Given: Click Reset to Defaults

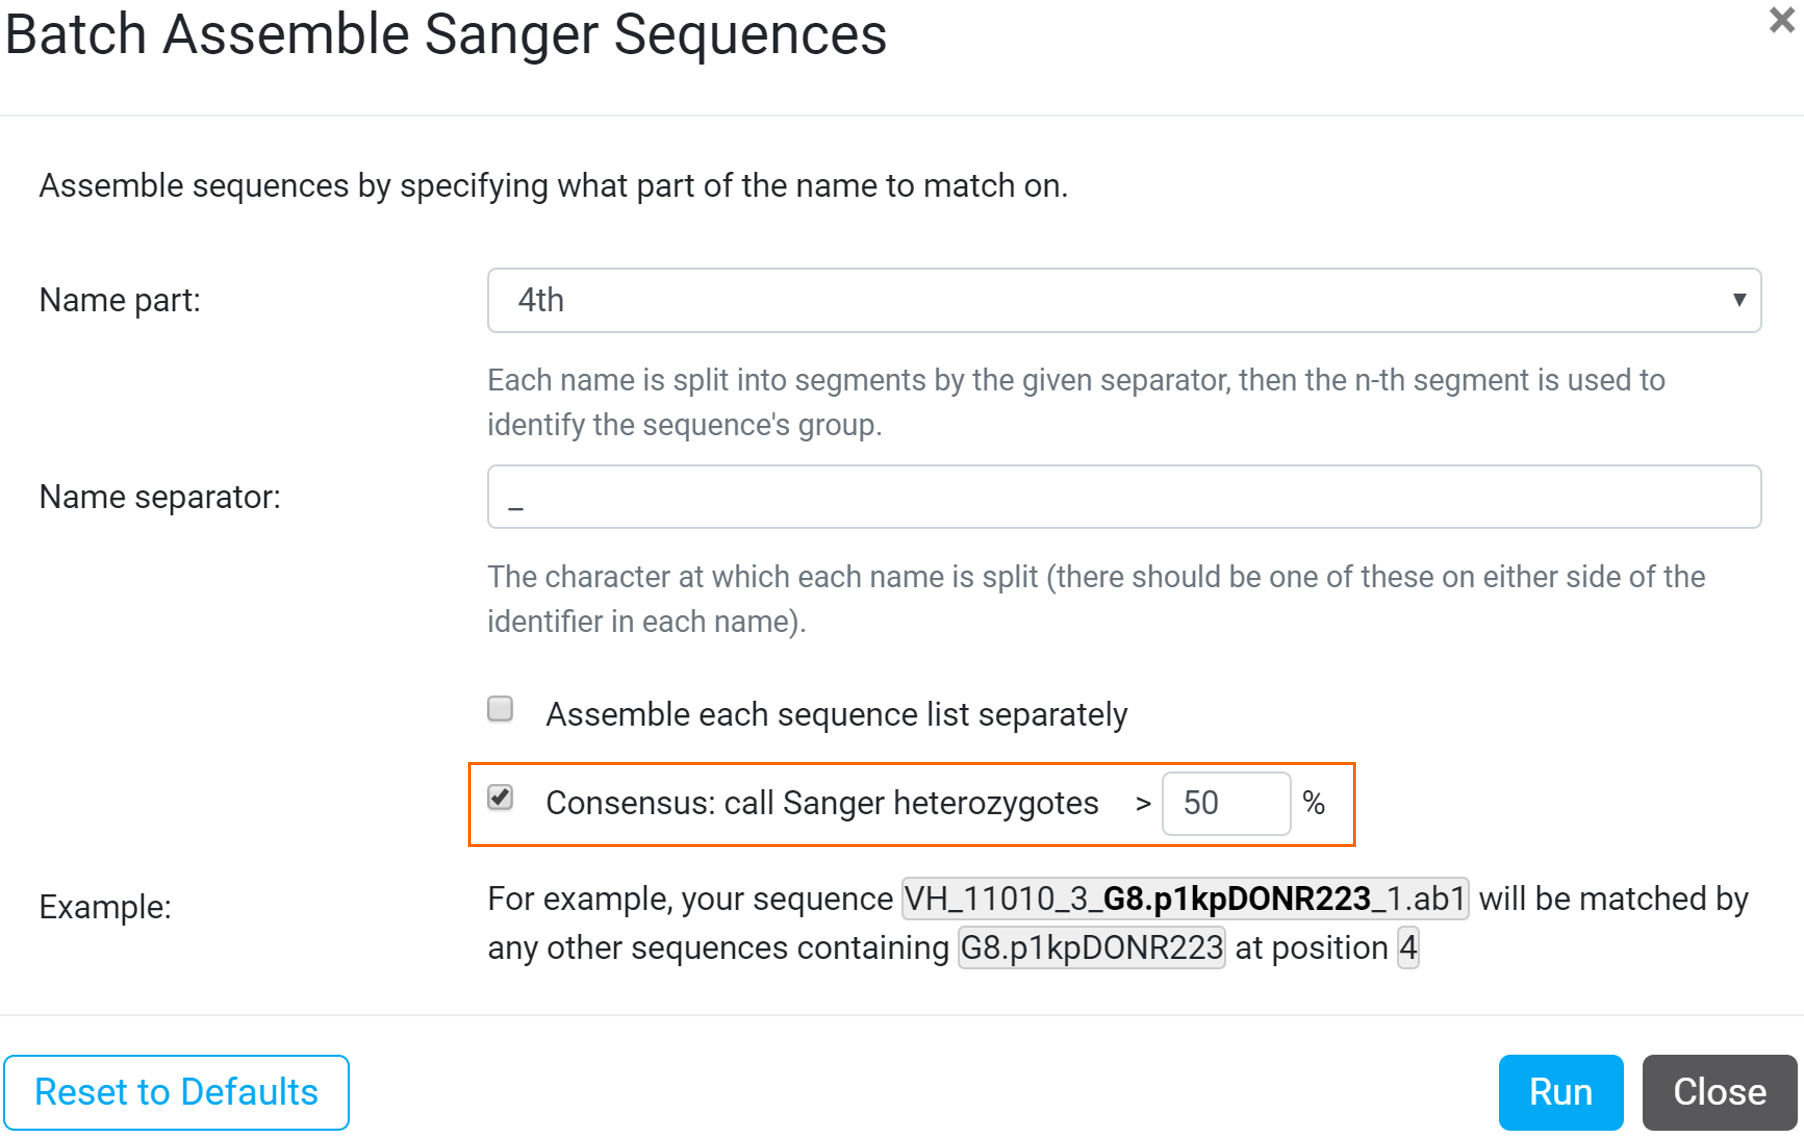Looking at the screenshot, I should point(177,1092).
